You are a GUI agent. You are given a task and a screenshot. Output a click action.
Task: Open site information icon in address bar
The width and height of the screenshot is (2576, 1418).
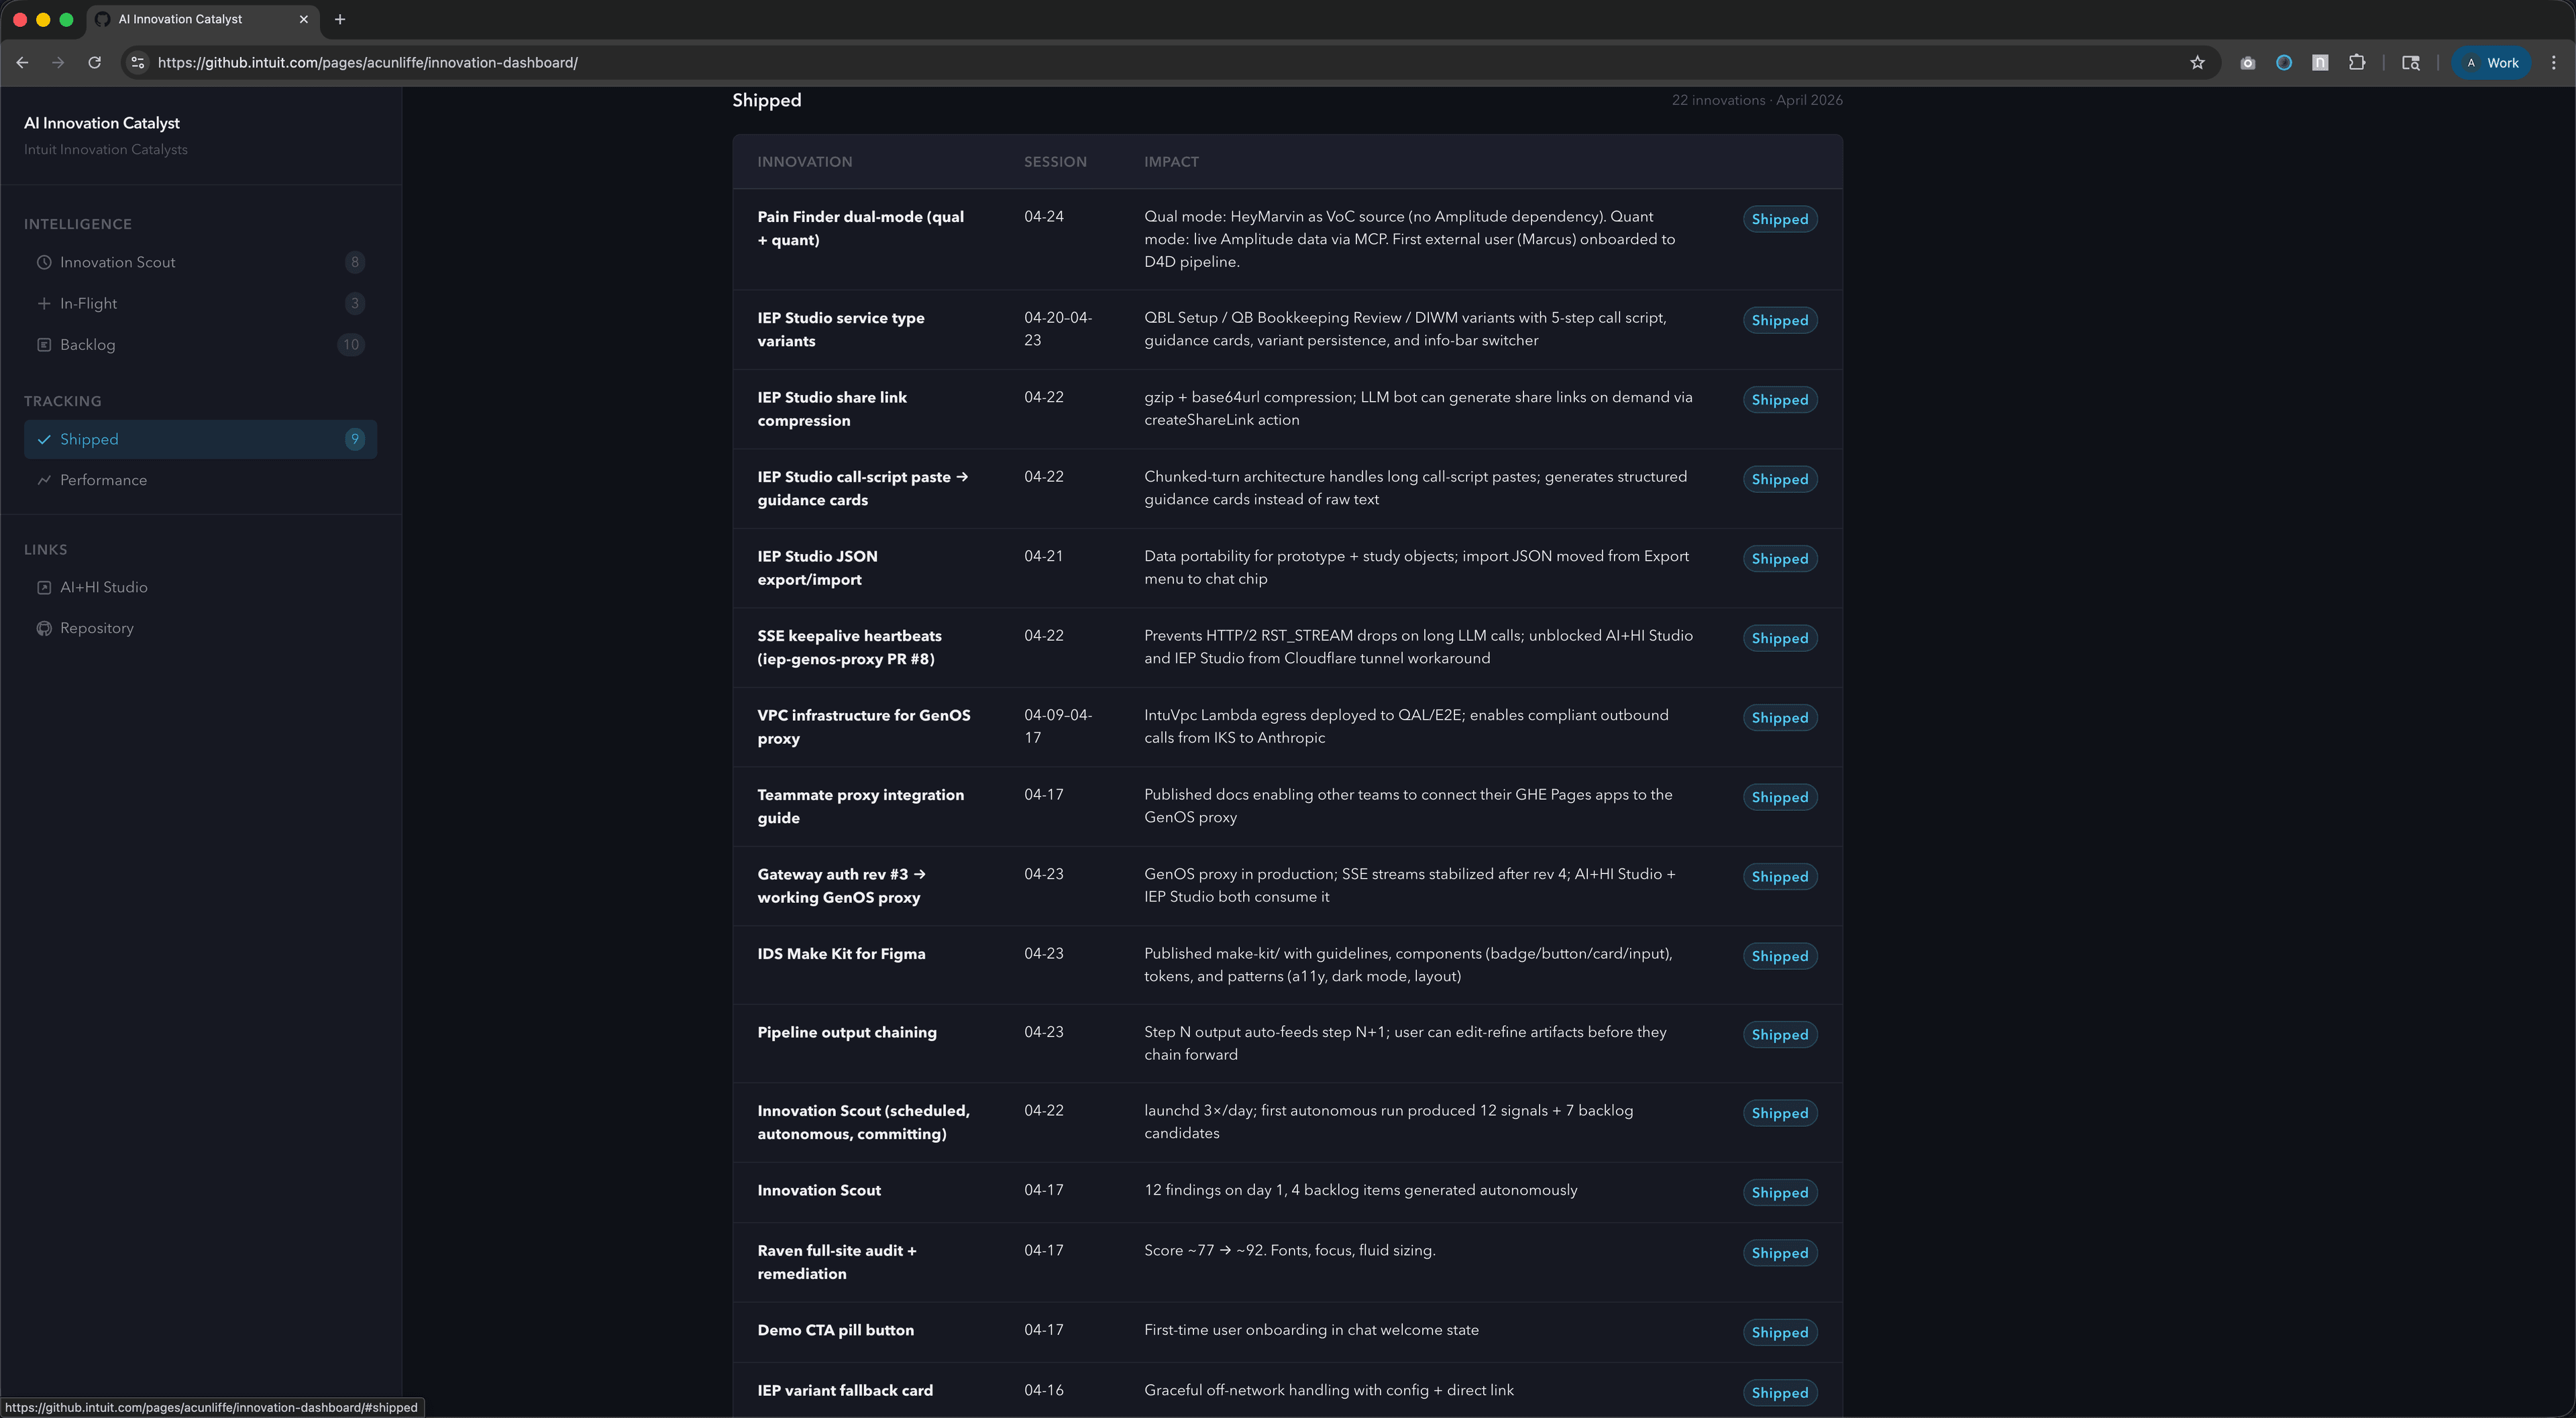click(138, 62)
